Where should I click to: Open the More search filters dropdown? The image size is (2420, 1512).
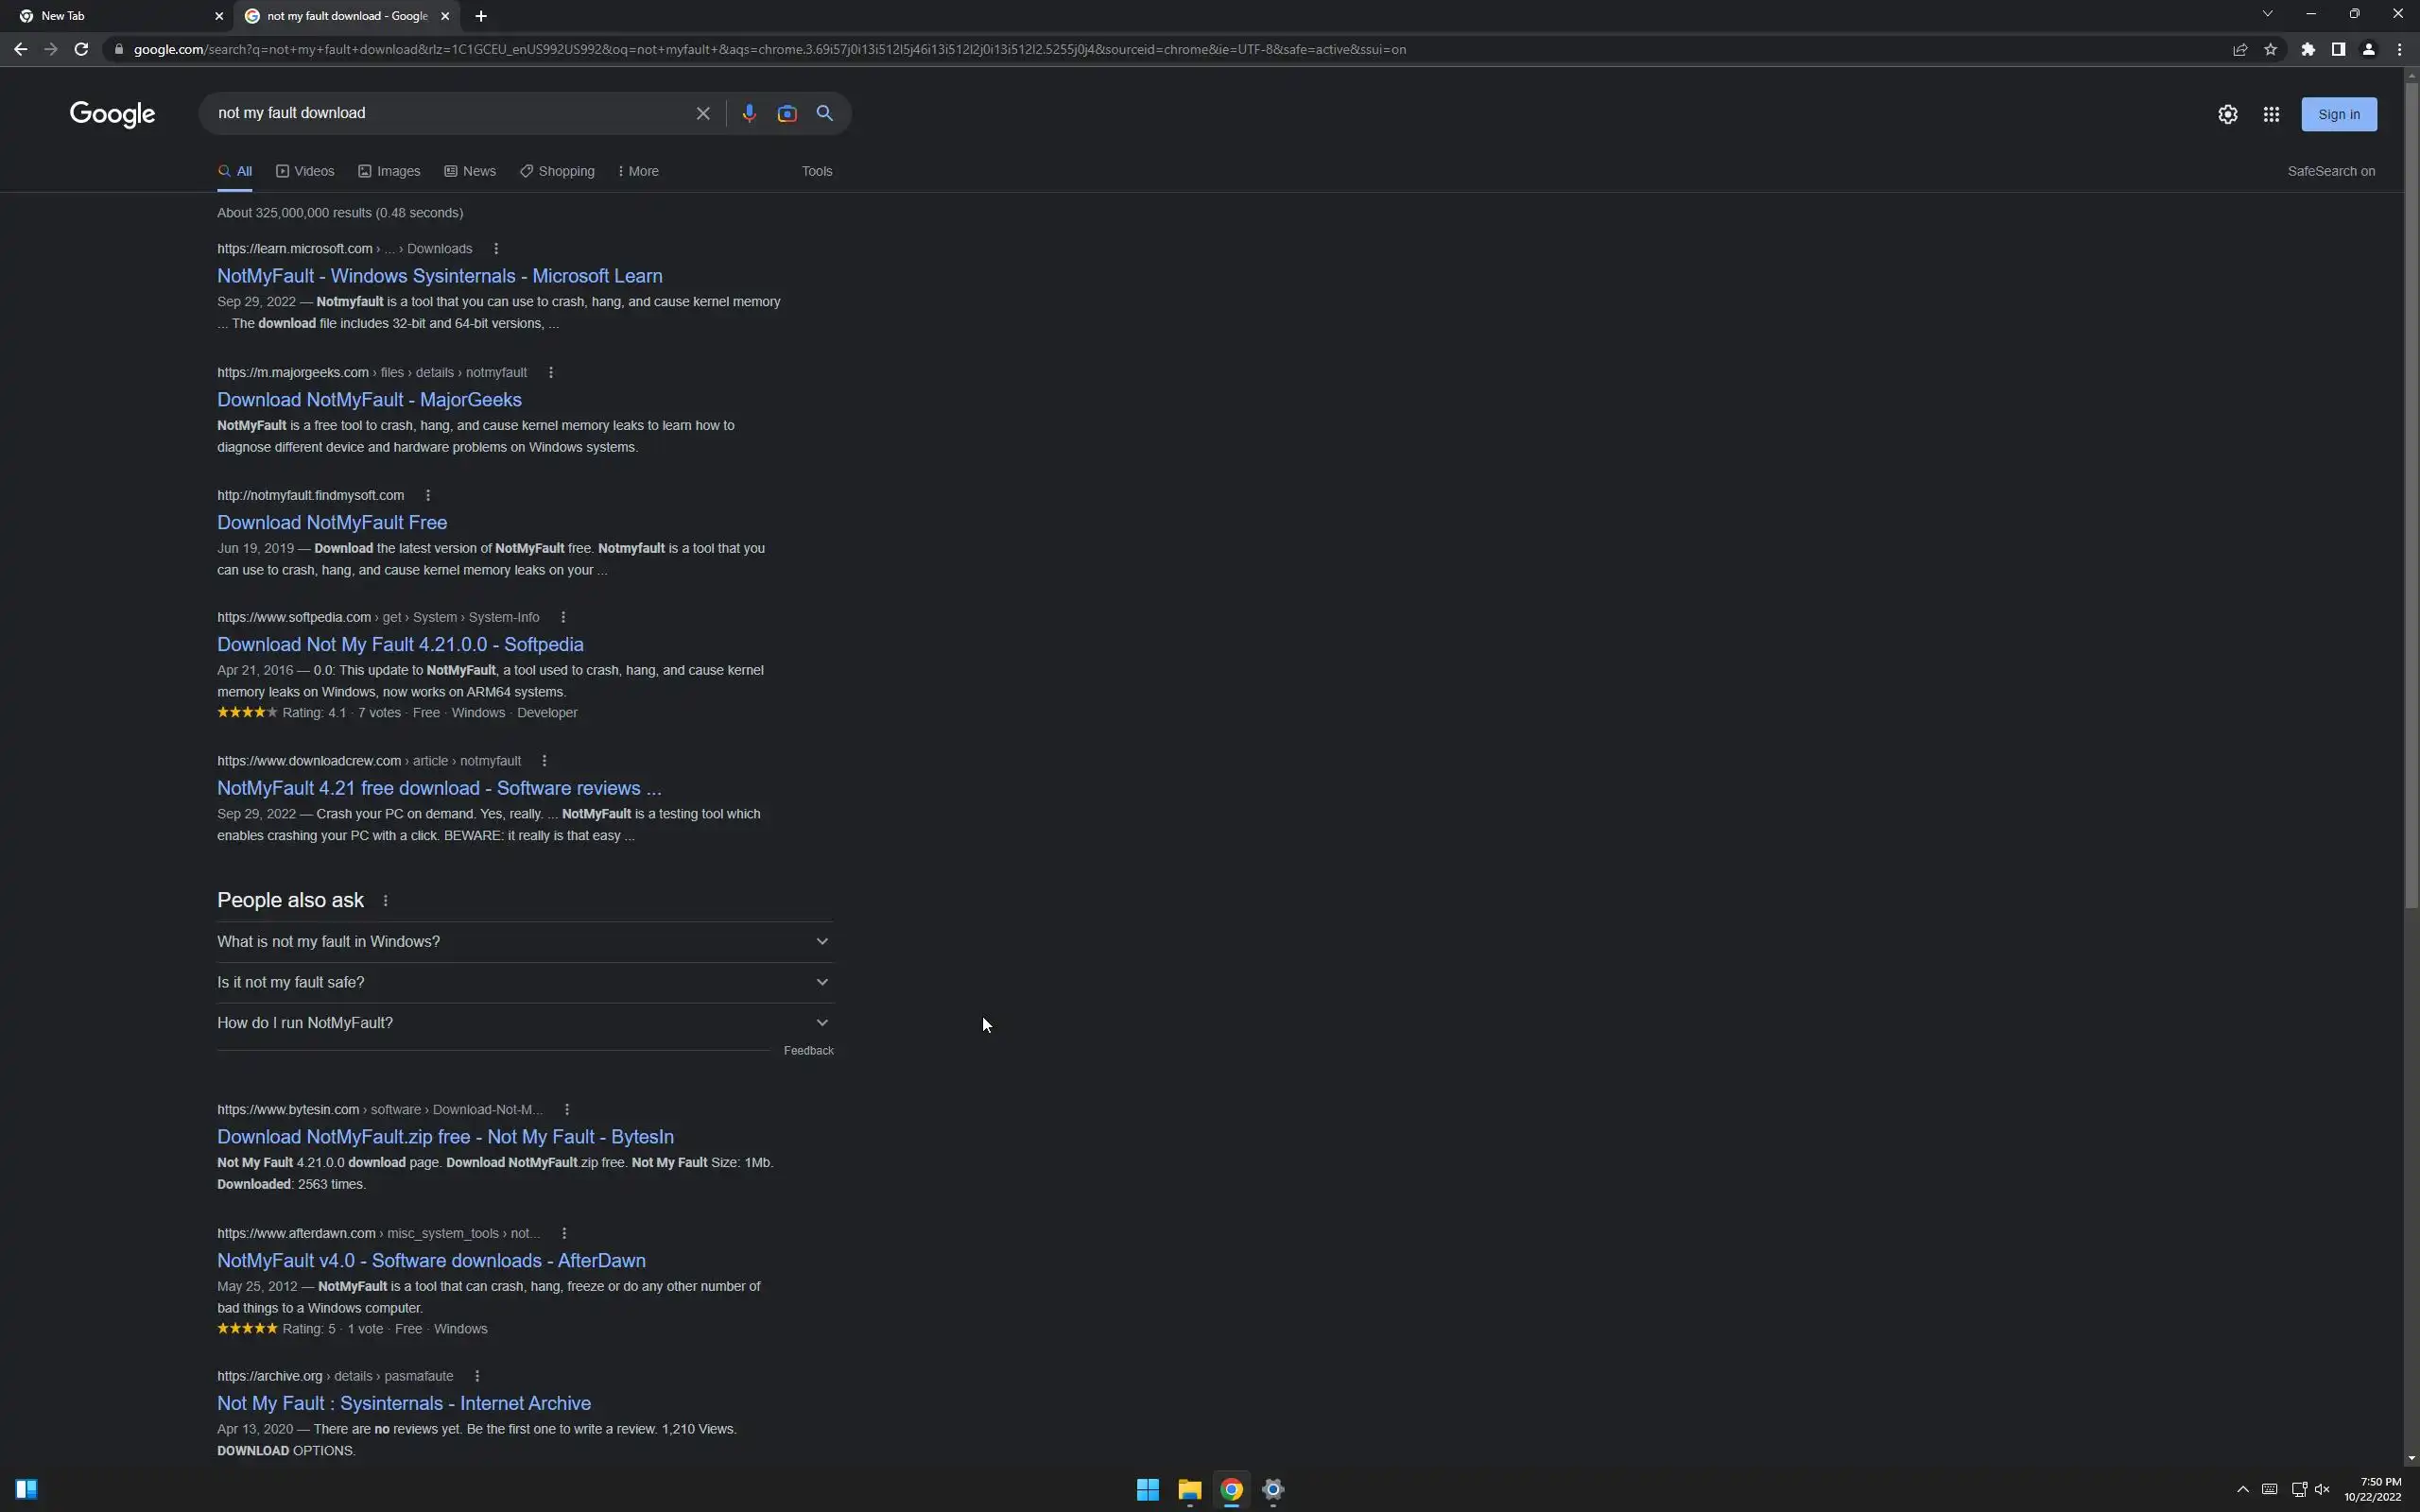coord(638,171)
